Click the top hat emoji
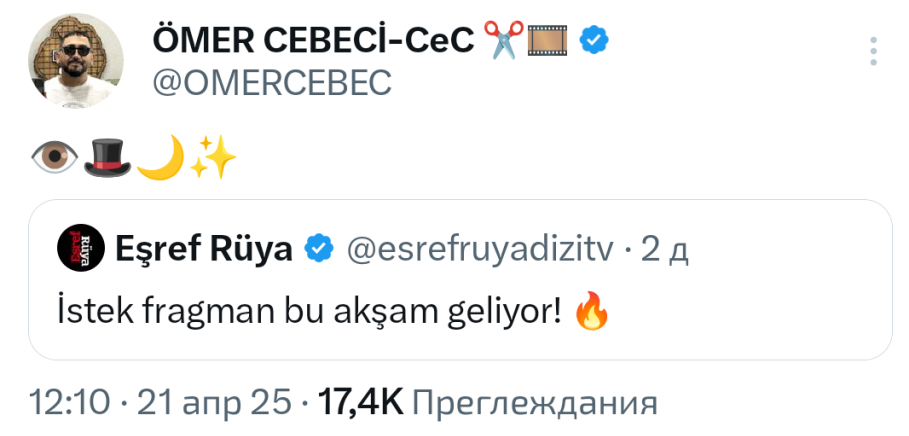909x436 pixels. pos(106,158)
